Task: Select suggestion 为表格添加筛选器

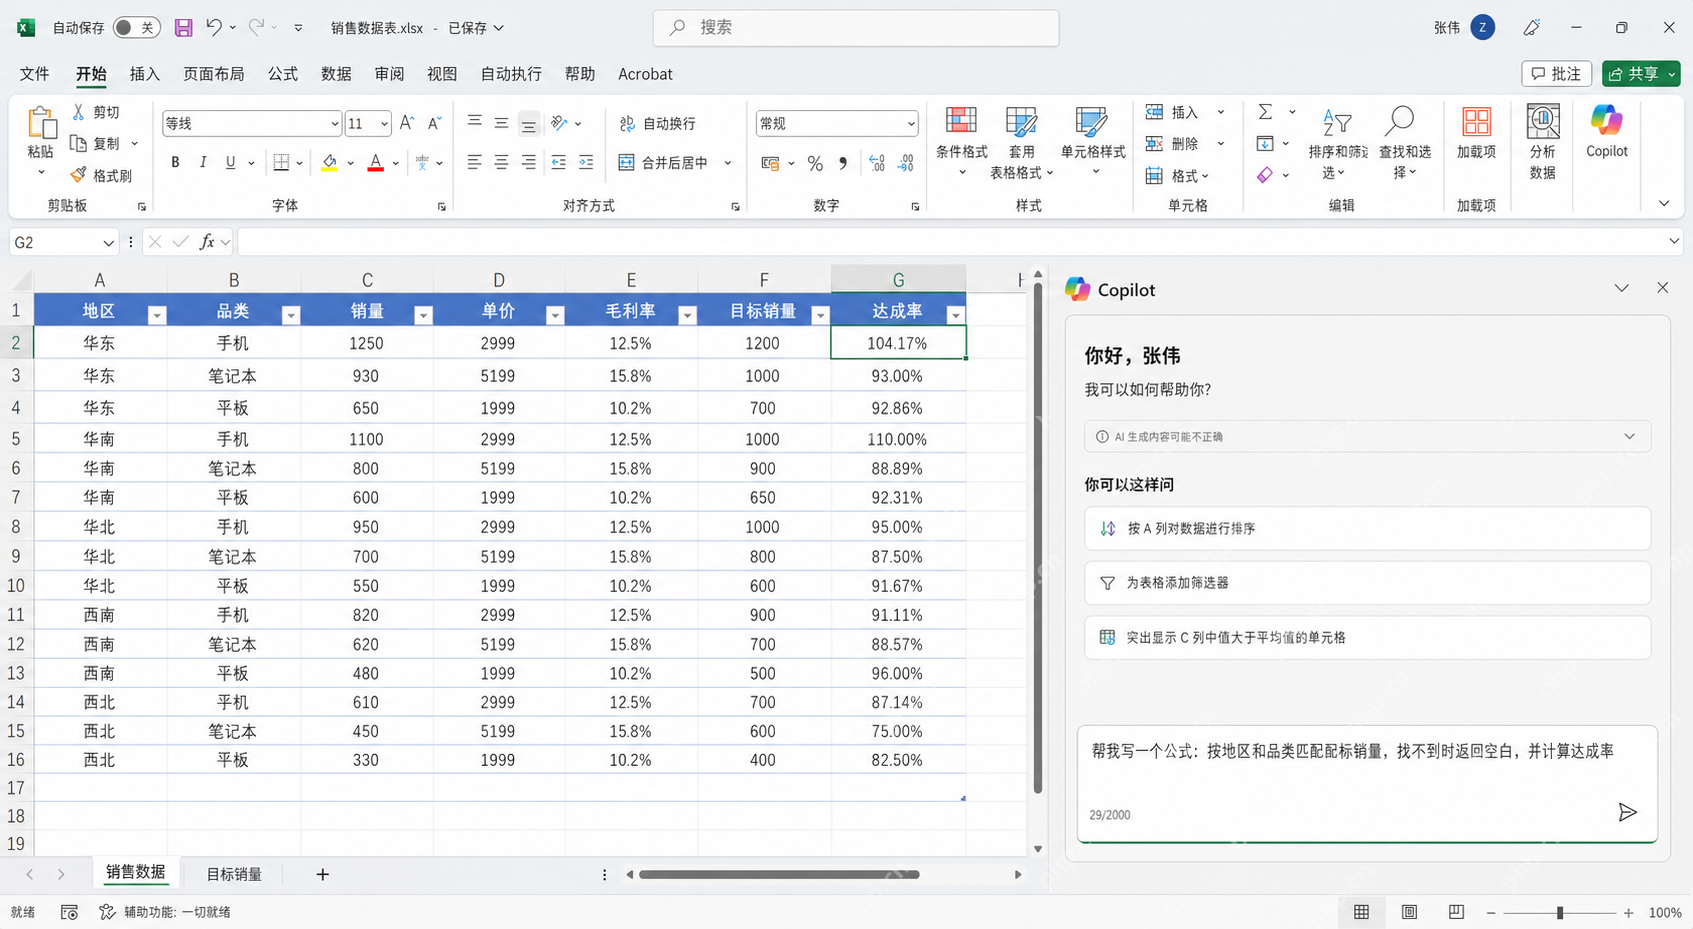Action: tap(1367, 582)
